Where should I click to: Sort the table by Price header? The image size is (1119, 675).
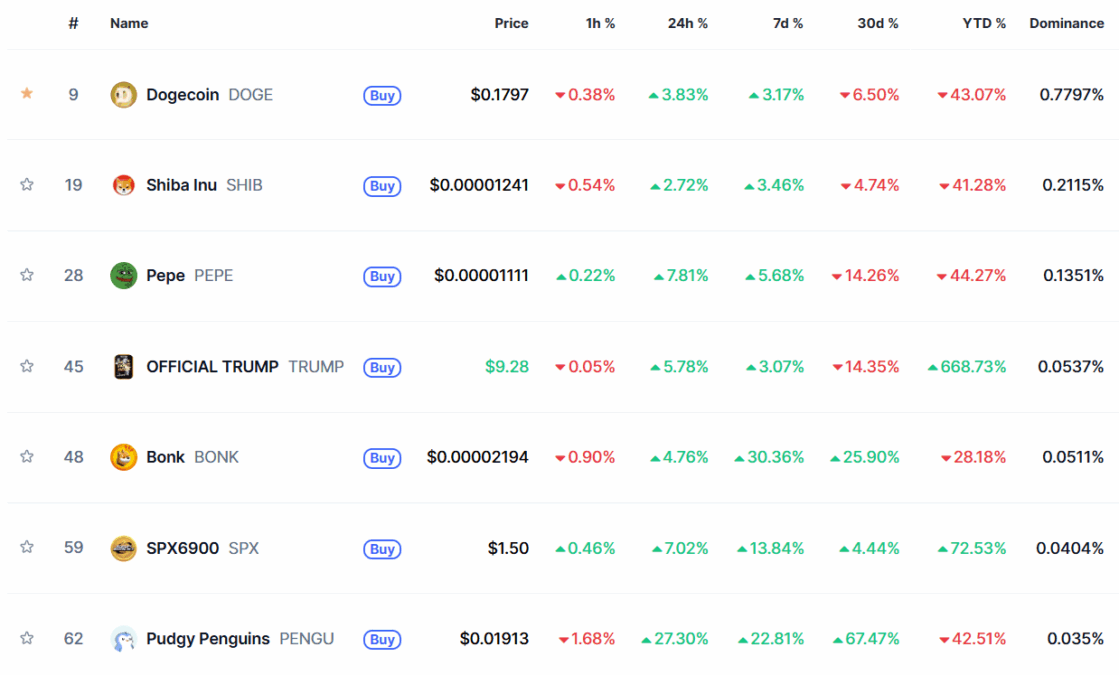click(511, 24)
